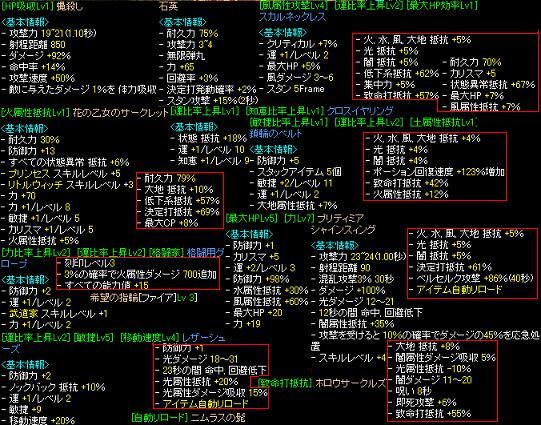Screen dimensions: 541x425
Task: Click the line '回避率 +3%'
Action: [x=192, y=78]
